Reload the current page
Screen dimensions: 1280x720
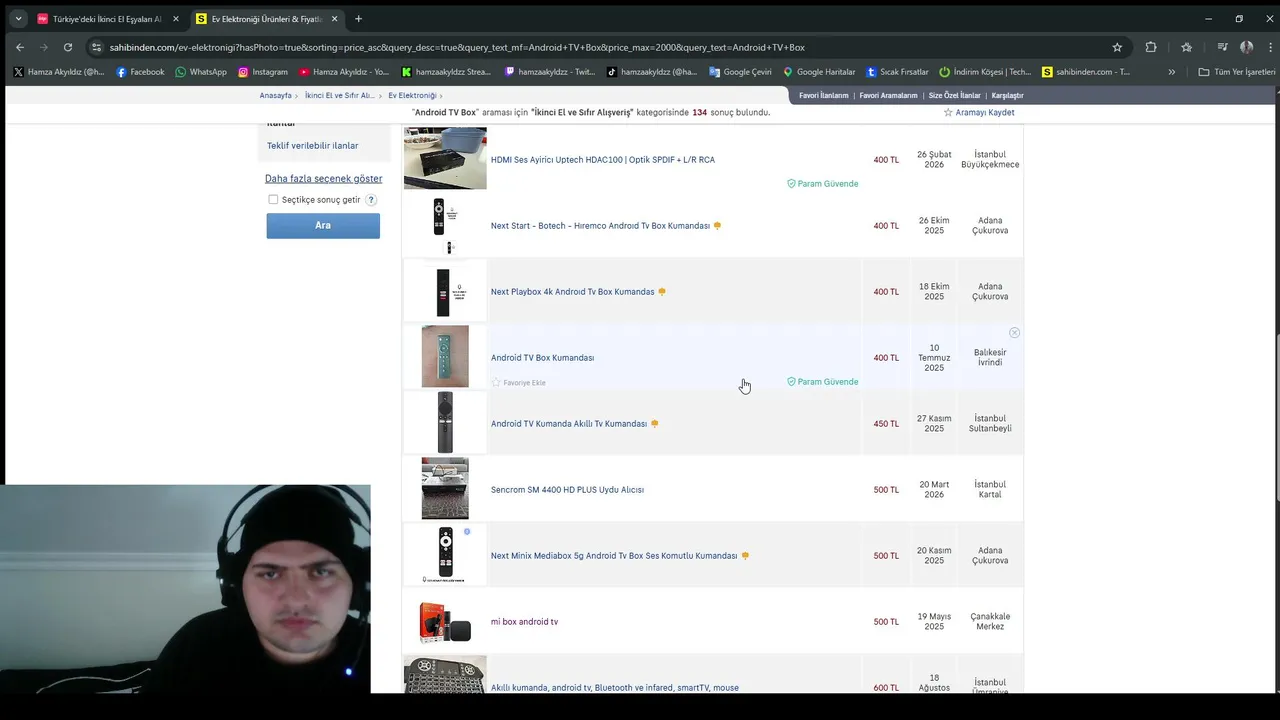coord(68,47)
